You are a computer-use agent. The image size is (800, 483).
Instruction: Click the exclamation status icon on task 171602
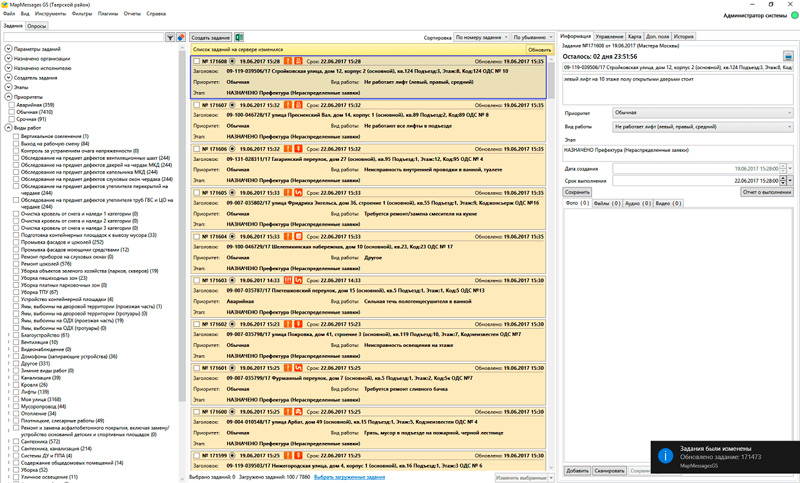[288, 324]
